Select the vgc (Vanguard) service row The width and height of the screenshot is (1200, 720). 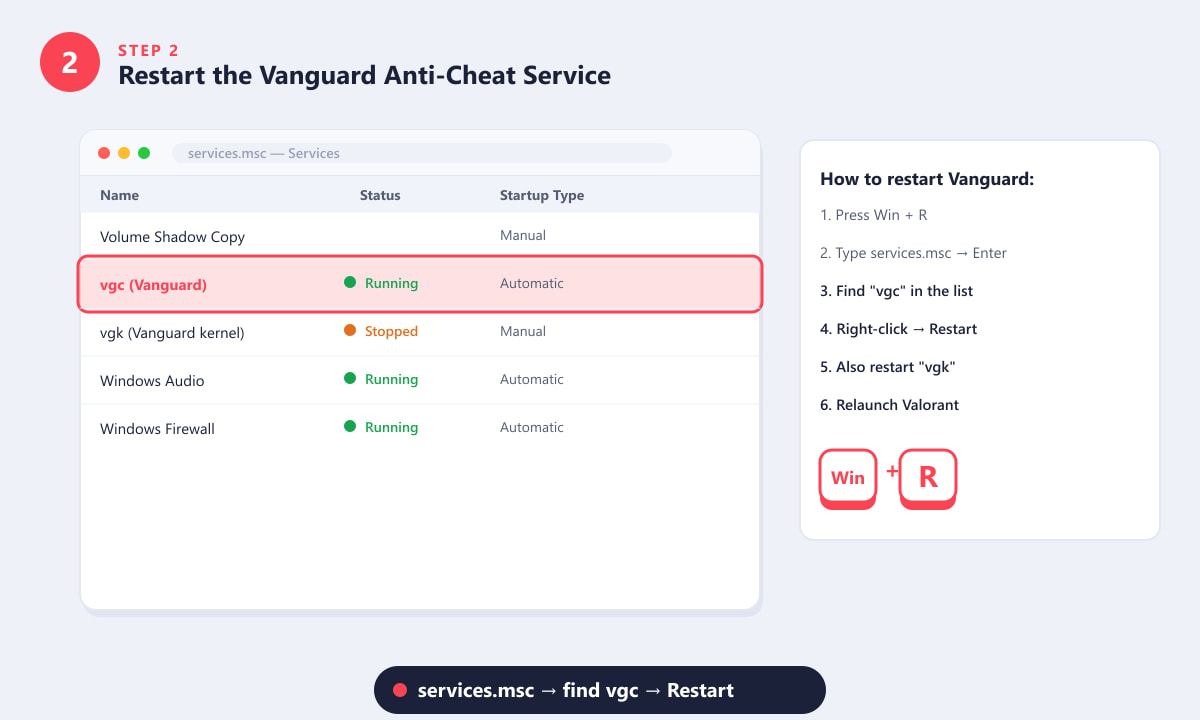pyautogui.click(x=420, y=284)
